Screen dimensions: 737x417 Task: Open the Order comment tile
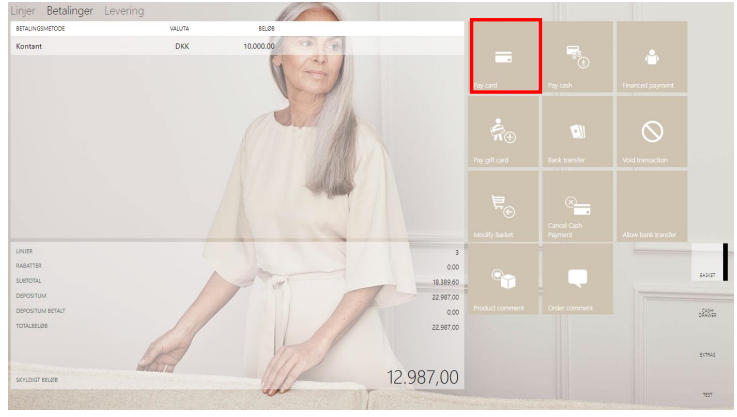tap(577, 280)
